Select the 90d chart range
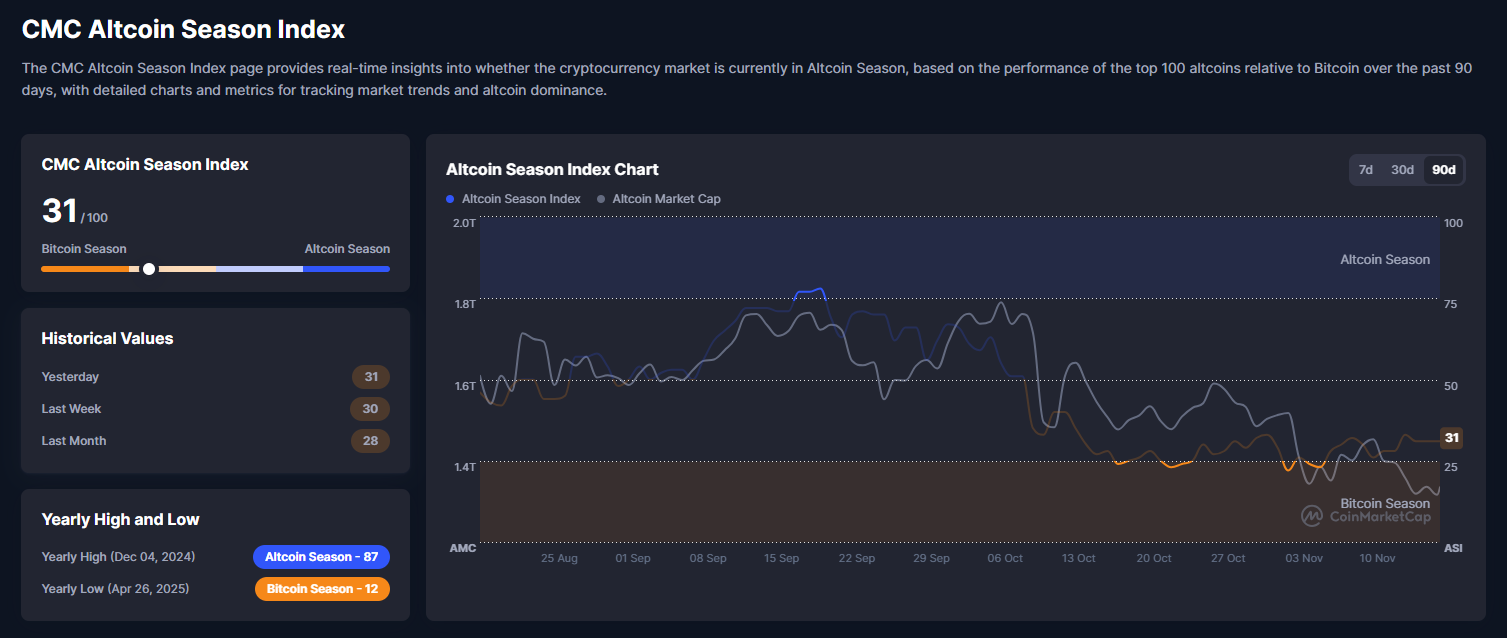The image size is (1507, 638). point(1444,170)
